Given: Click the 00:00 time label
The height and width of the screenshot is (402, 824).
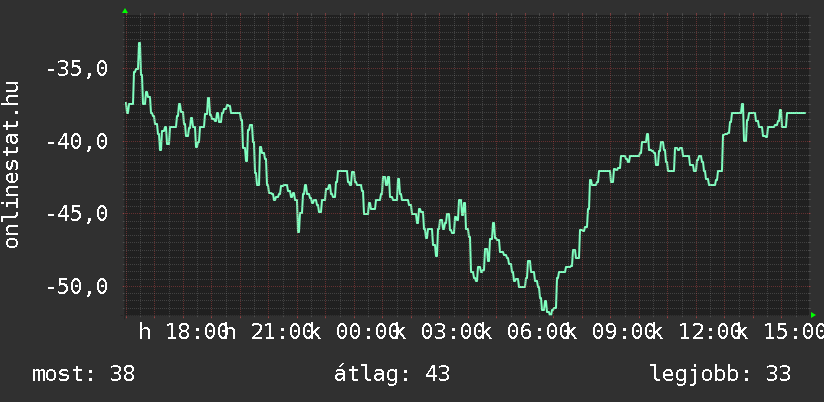Looking at the screenshot, I should coord(366,332).
